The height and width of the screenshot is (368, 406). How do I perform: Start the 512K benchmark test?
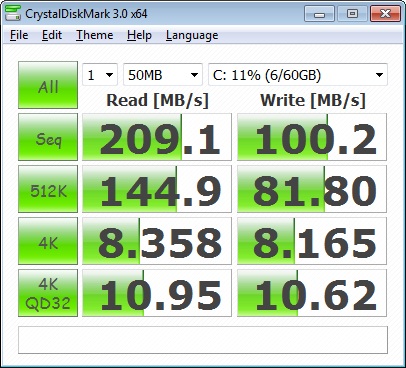(x=48, y=189)
